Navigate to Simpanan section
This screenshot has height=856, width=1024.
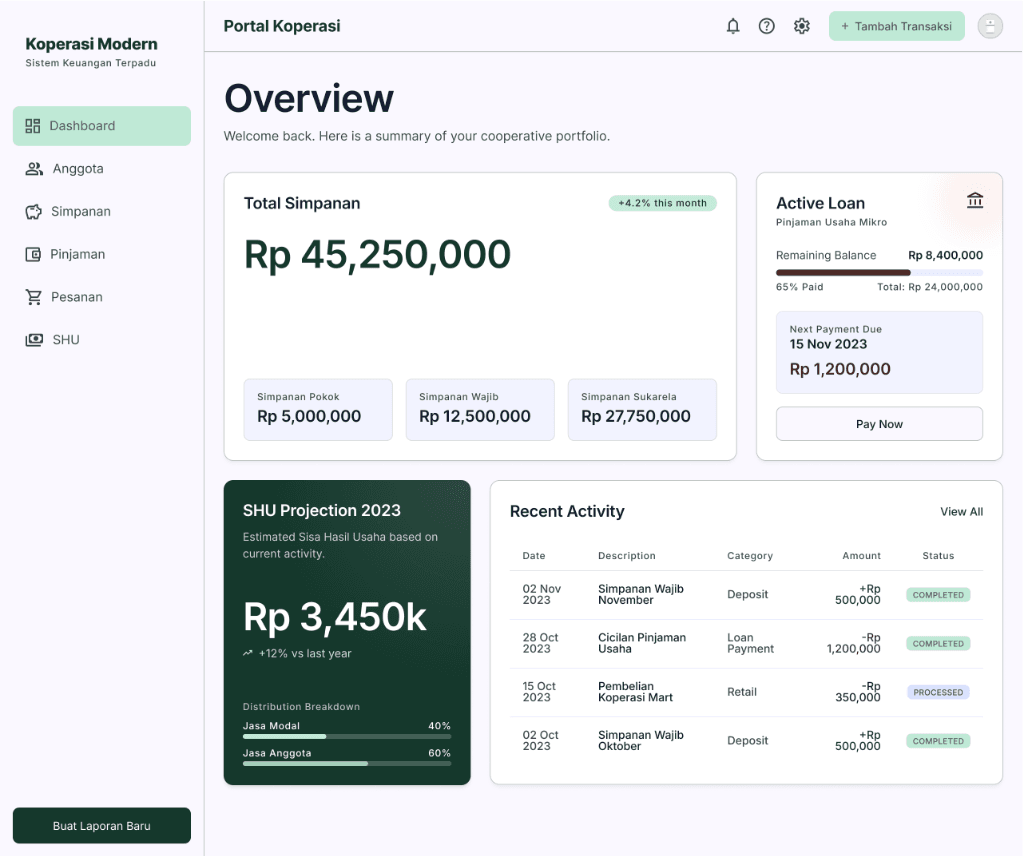pos(102,212)
